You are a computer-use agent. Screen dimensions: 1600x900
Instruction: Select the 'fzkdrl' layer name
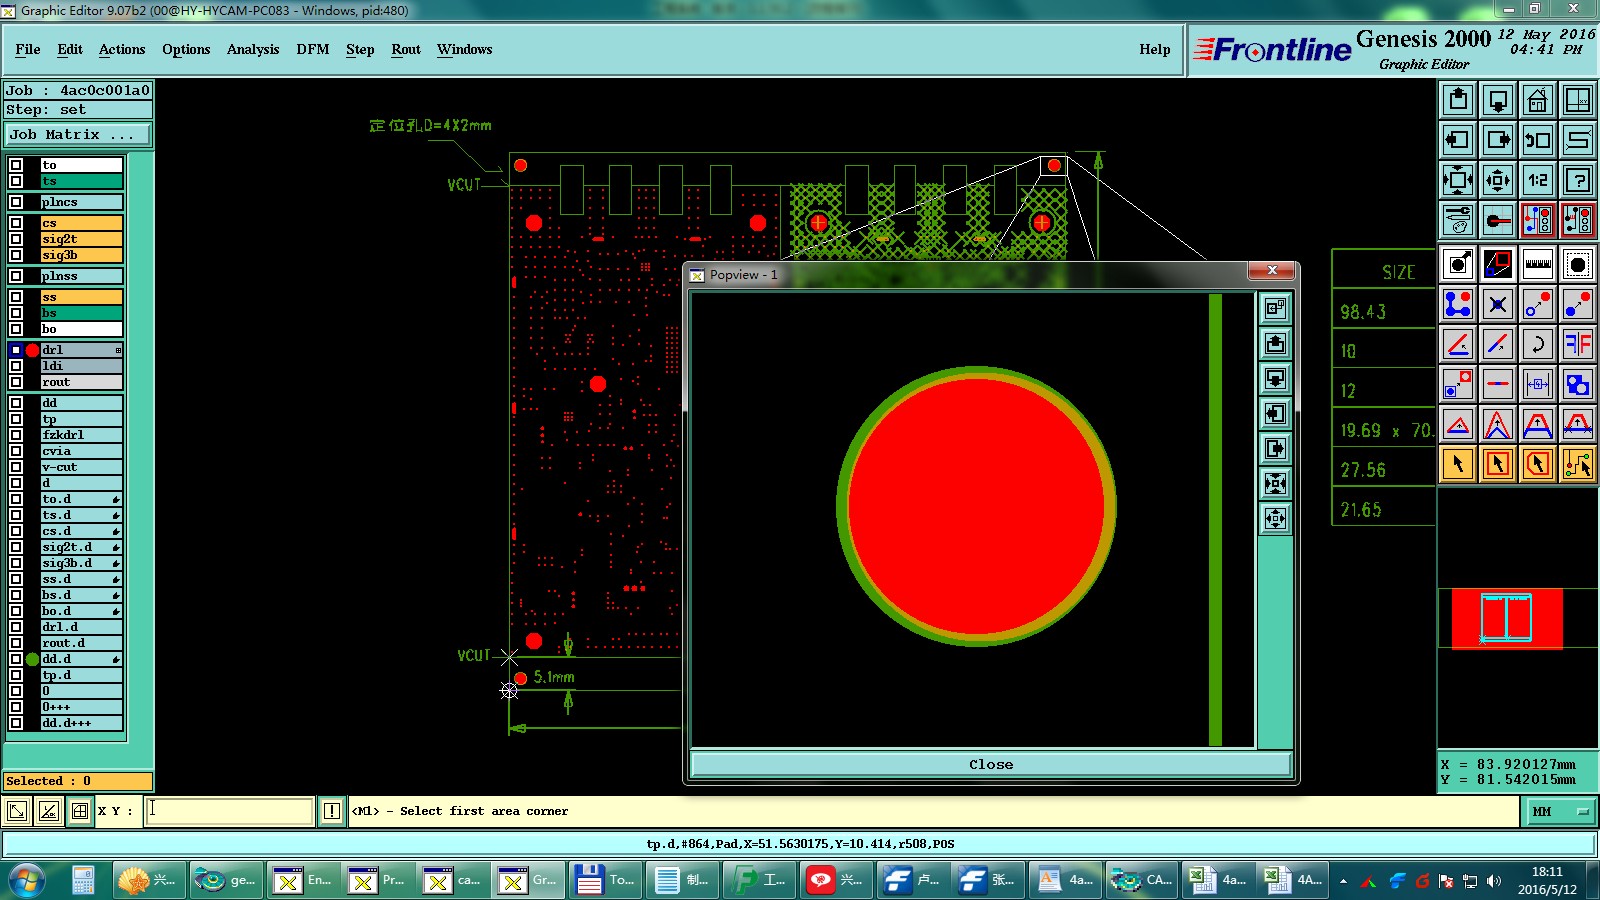pos(81,435)
